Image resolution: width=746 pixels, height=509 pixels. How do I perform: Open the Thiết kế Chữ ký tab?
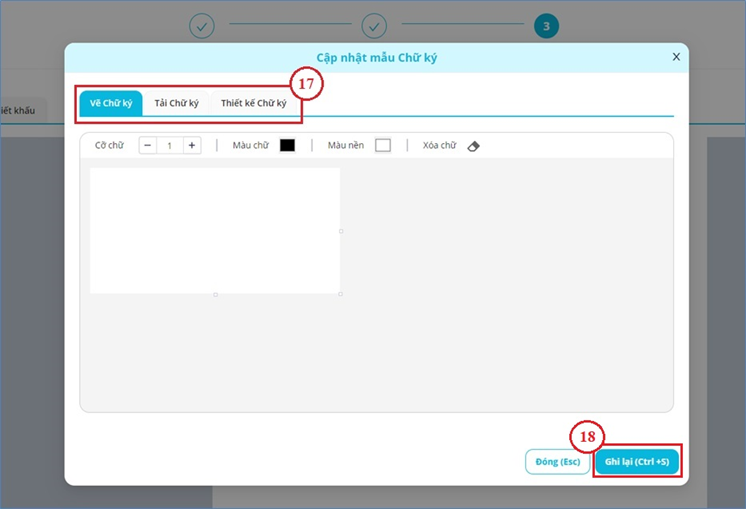coord(253,103)
